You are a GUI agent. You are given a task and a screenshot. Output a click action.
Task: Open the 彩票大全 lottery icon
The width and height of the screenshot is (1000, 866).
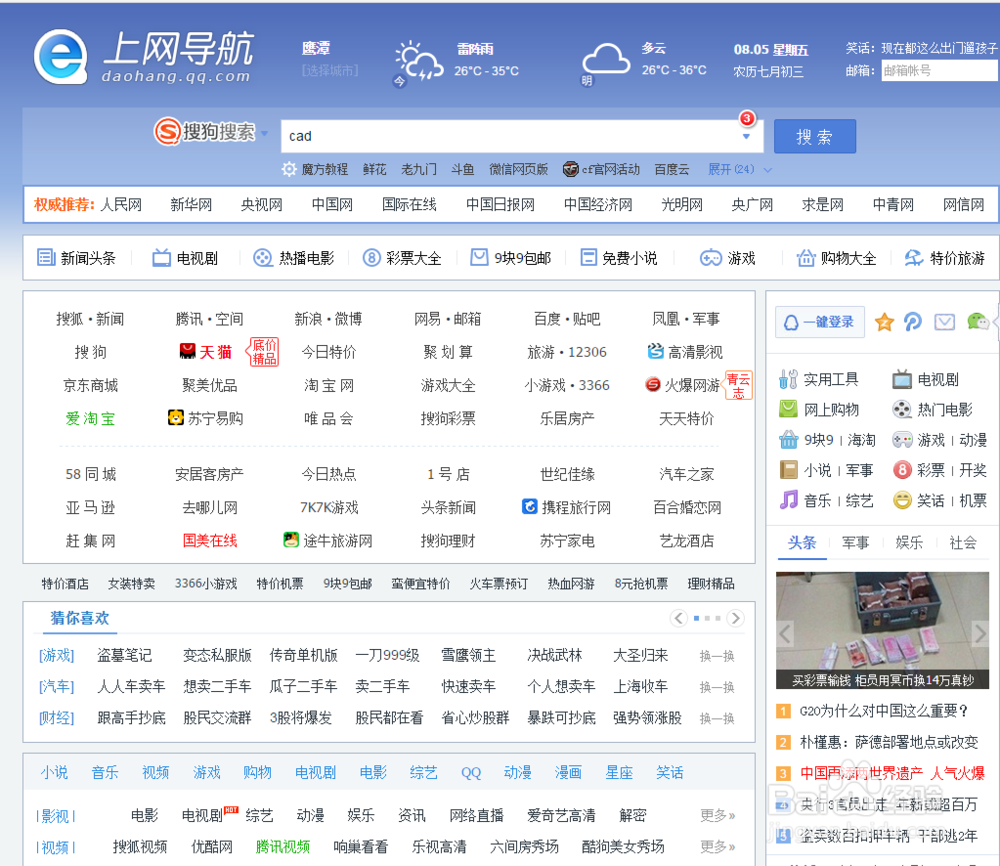371,258
